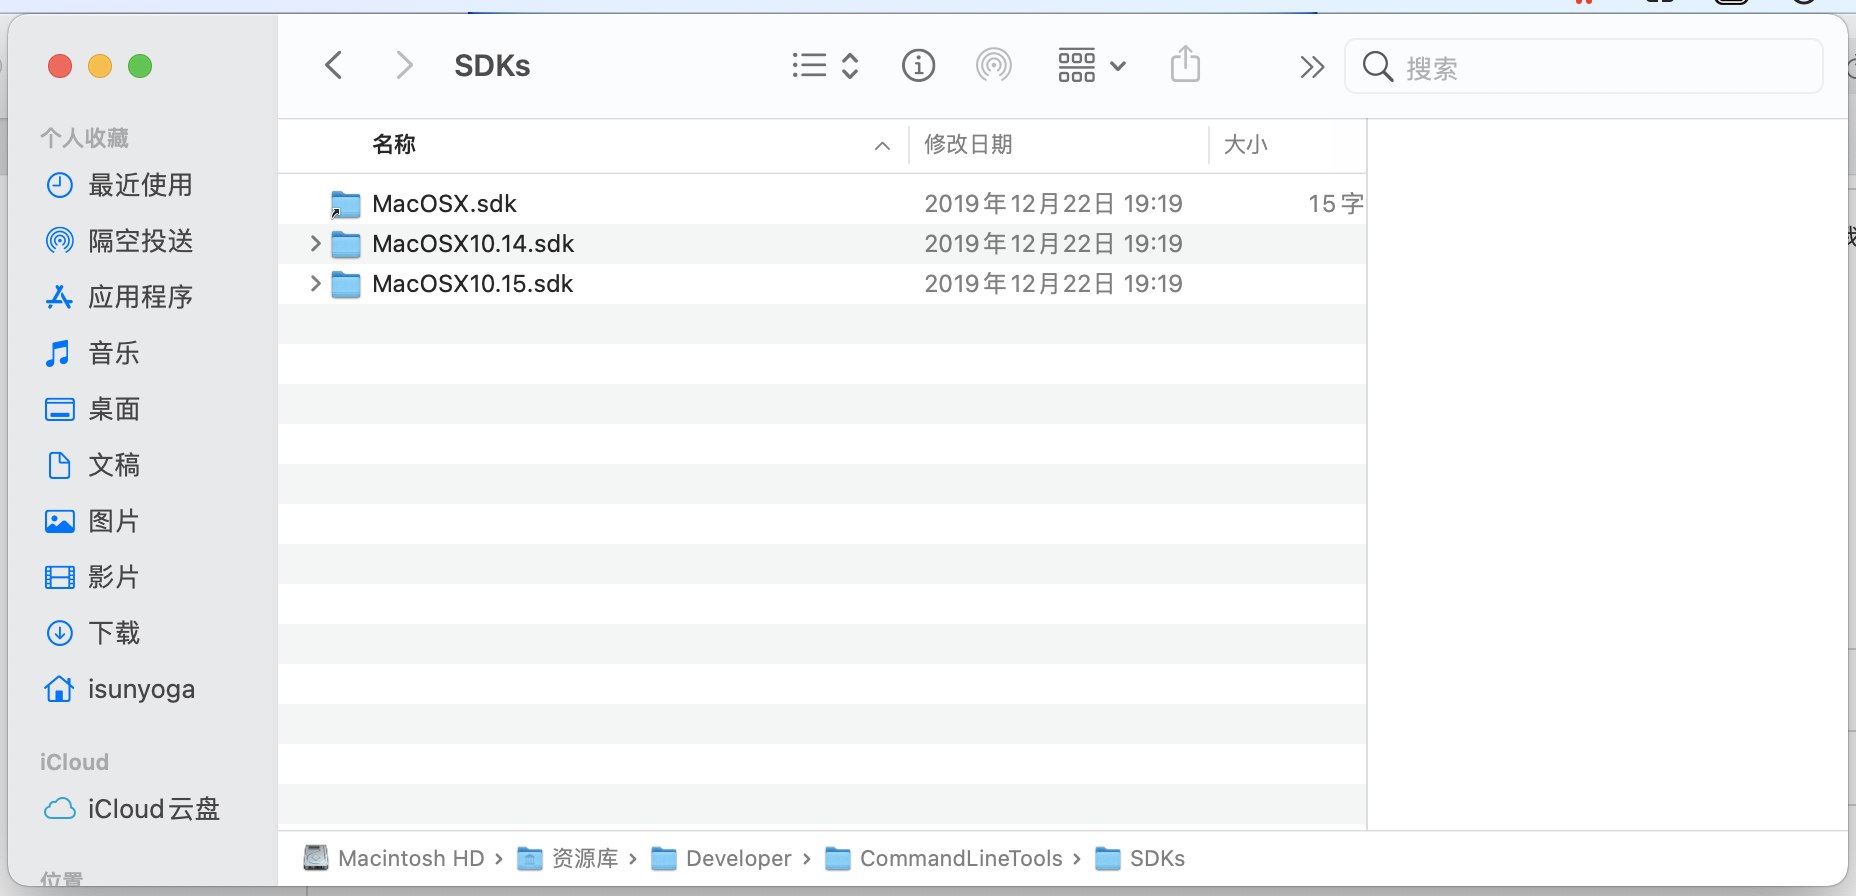Open the isunyoga home folder
This screenshot has height=896, width=1856.
pyautogui.click(x=141, y=689)
